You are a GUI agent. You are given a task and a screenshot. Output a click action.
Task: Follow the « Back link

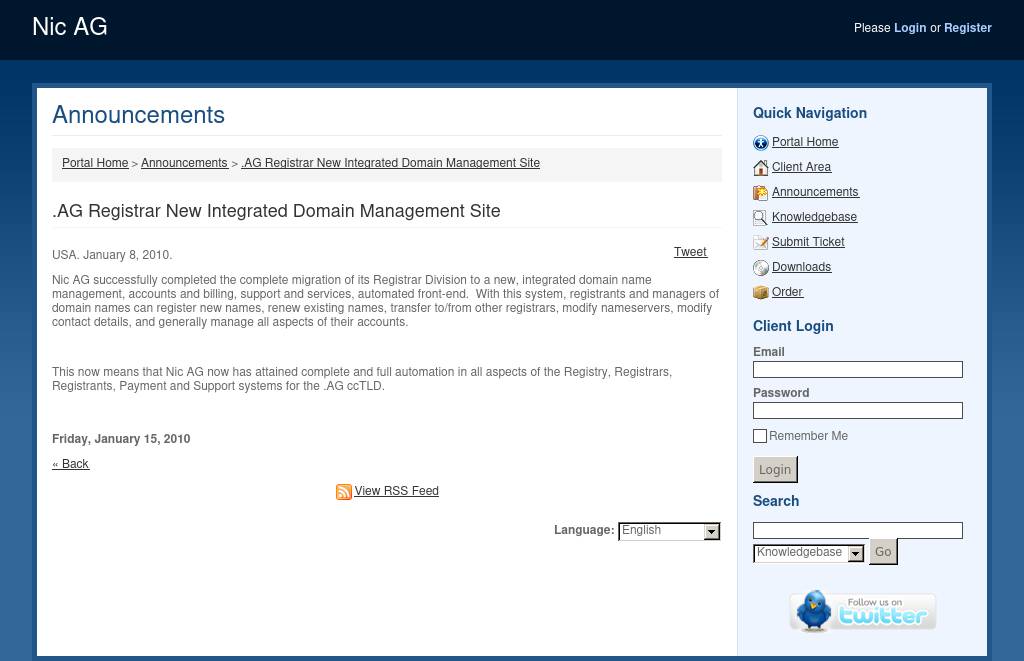71,464
